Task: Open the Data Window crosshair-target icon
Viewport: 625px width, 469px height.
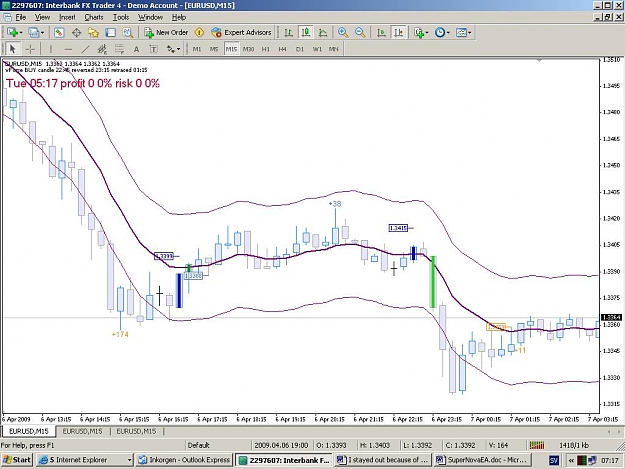Action: (76, 32)
